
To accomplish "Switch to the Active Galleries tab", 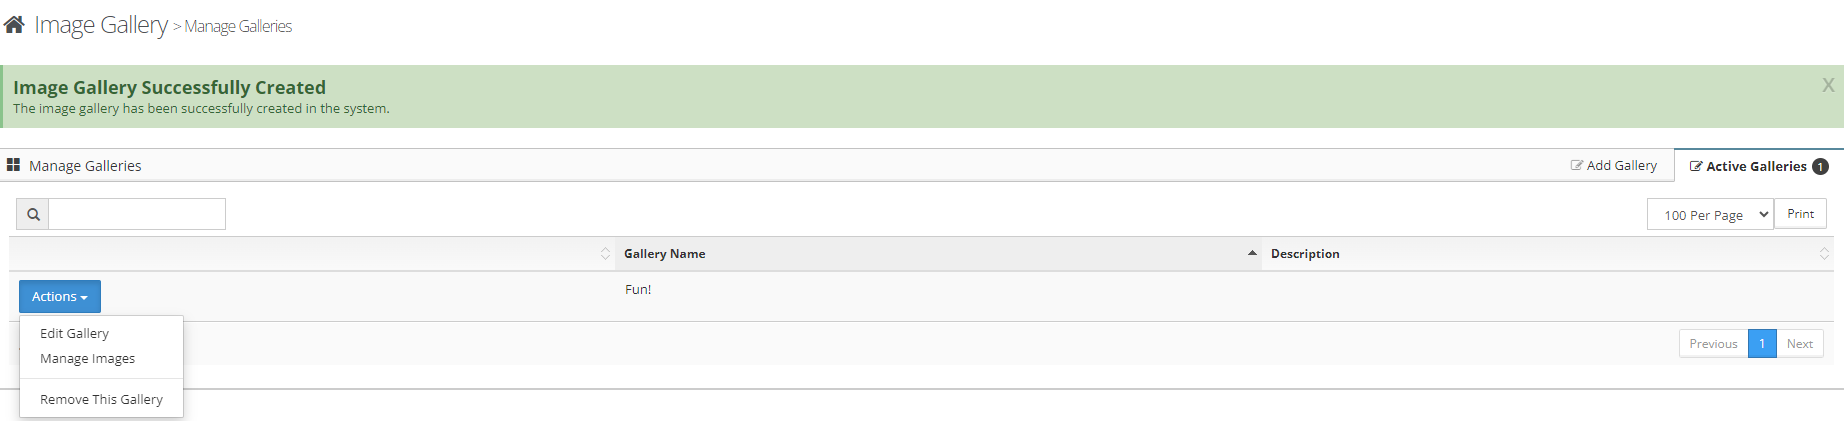I will [1756, 166].
